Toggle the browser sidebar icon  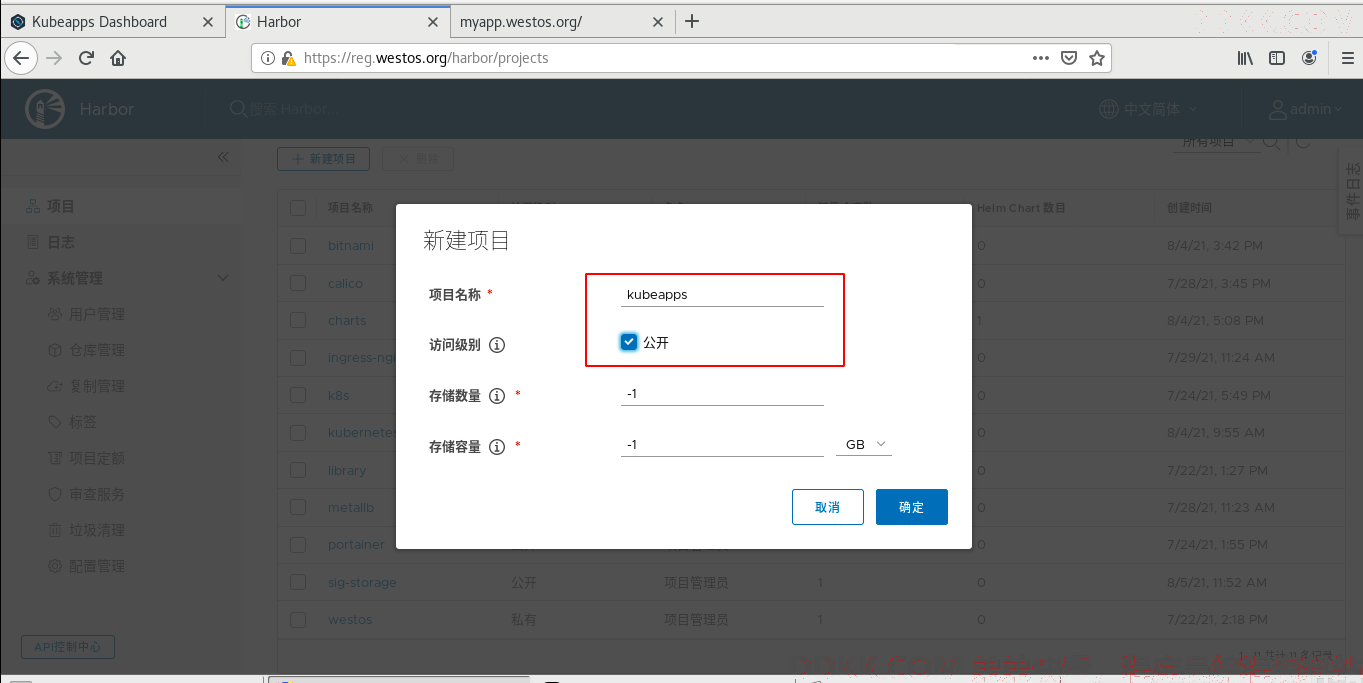1277,58
